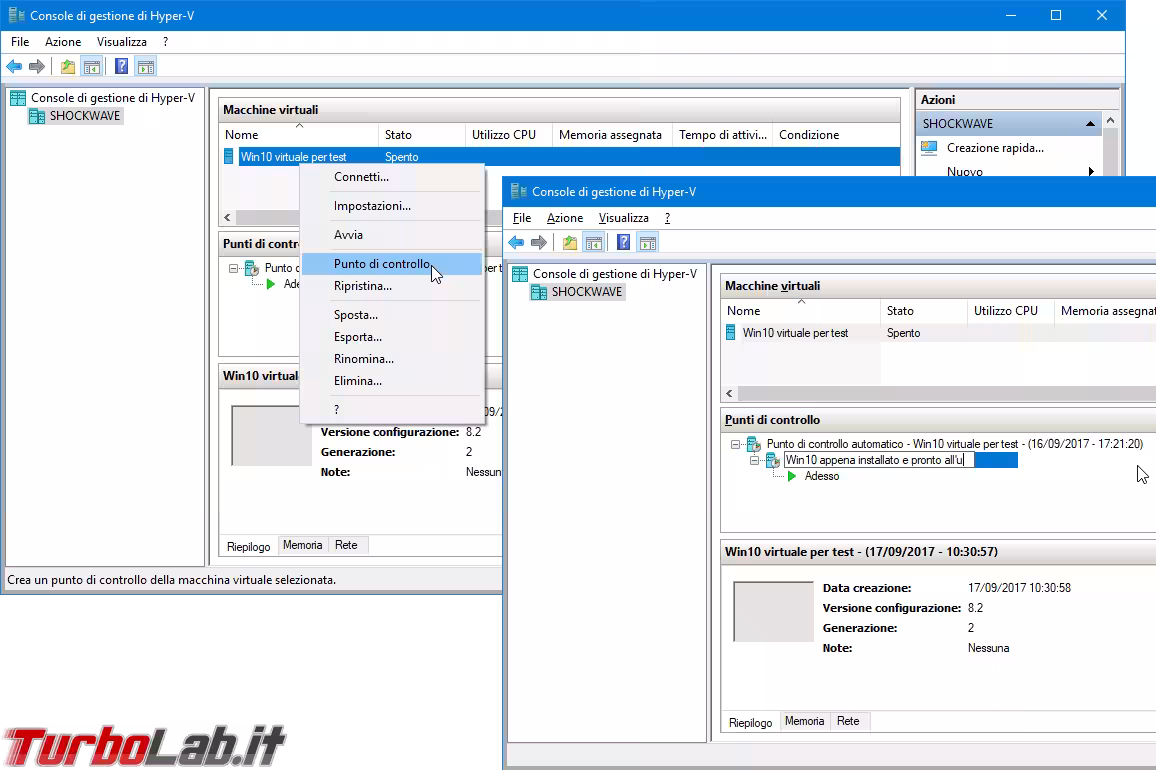Choose Punto di controllo from the context menu
This screenshot has height=770, width=1156.
pyautogui.click(x=380, y=263)
